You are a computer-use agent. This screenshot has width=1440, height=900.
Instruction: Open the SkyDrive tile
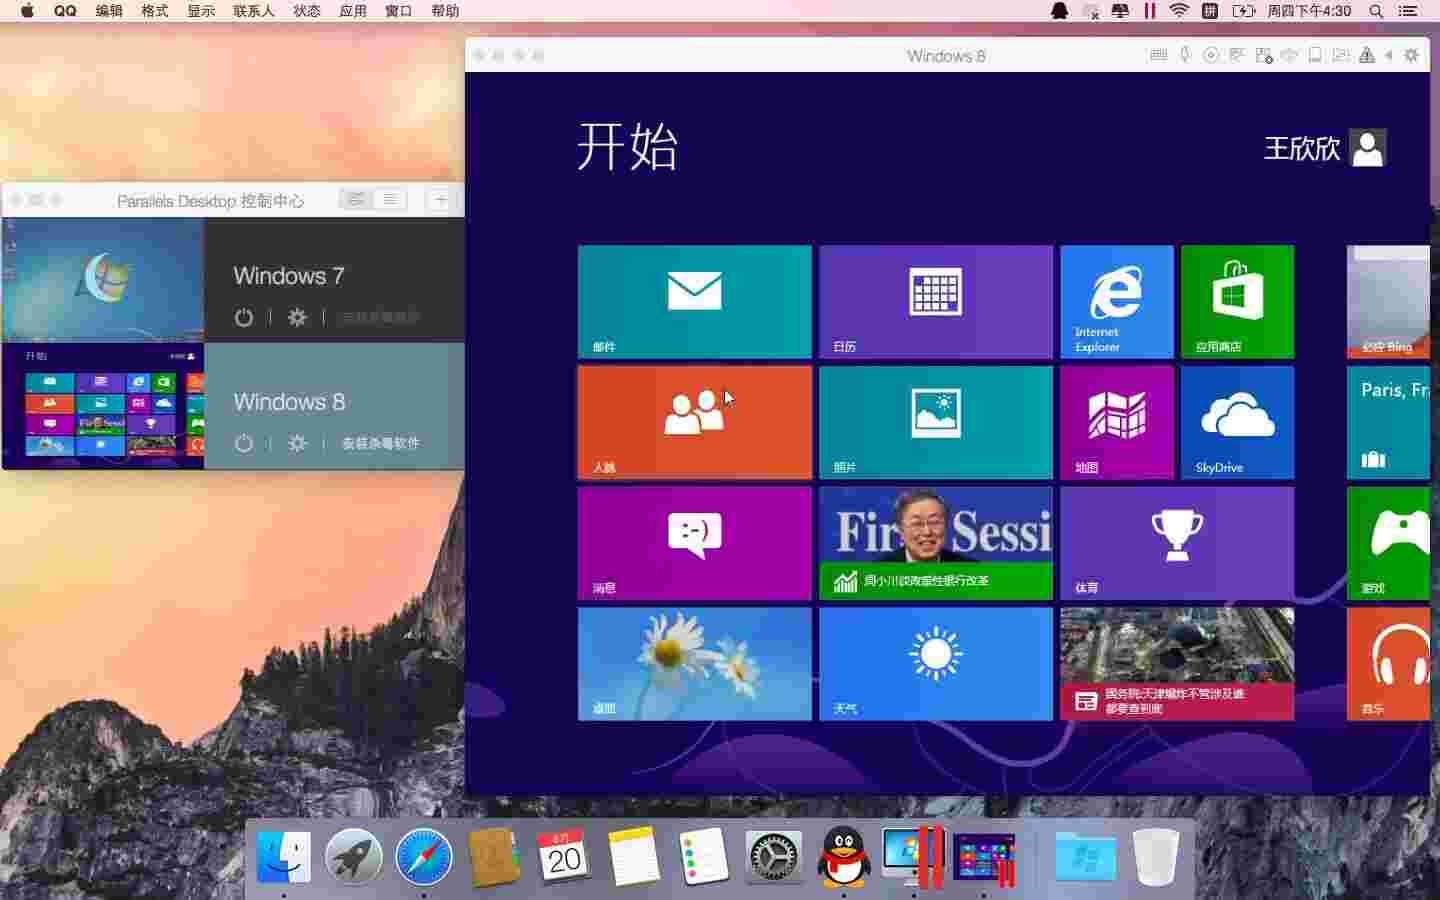[x=1237, y=422]
